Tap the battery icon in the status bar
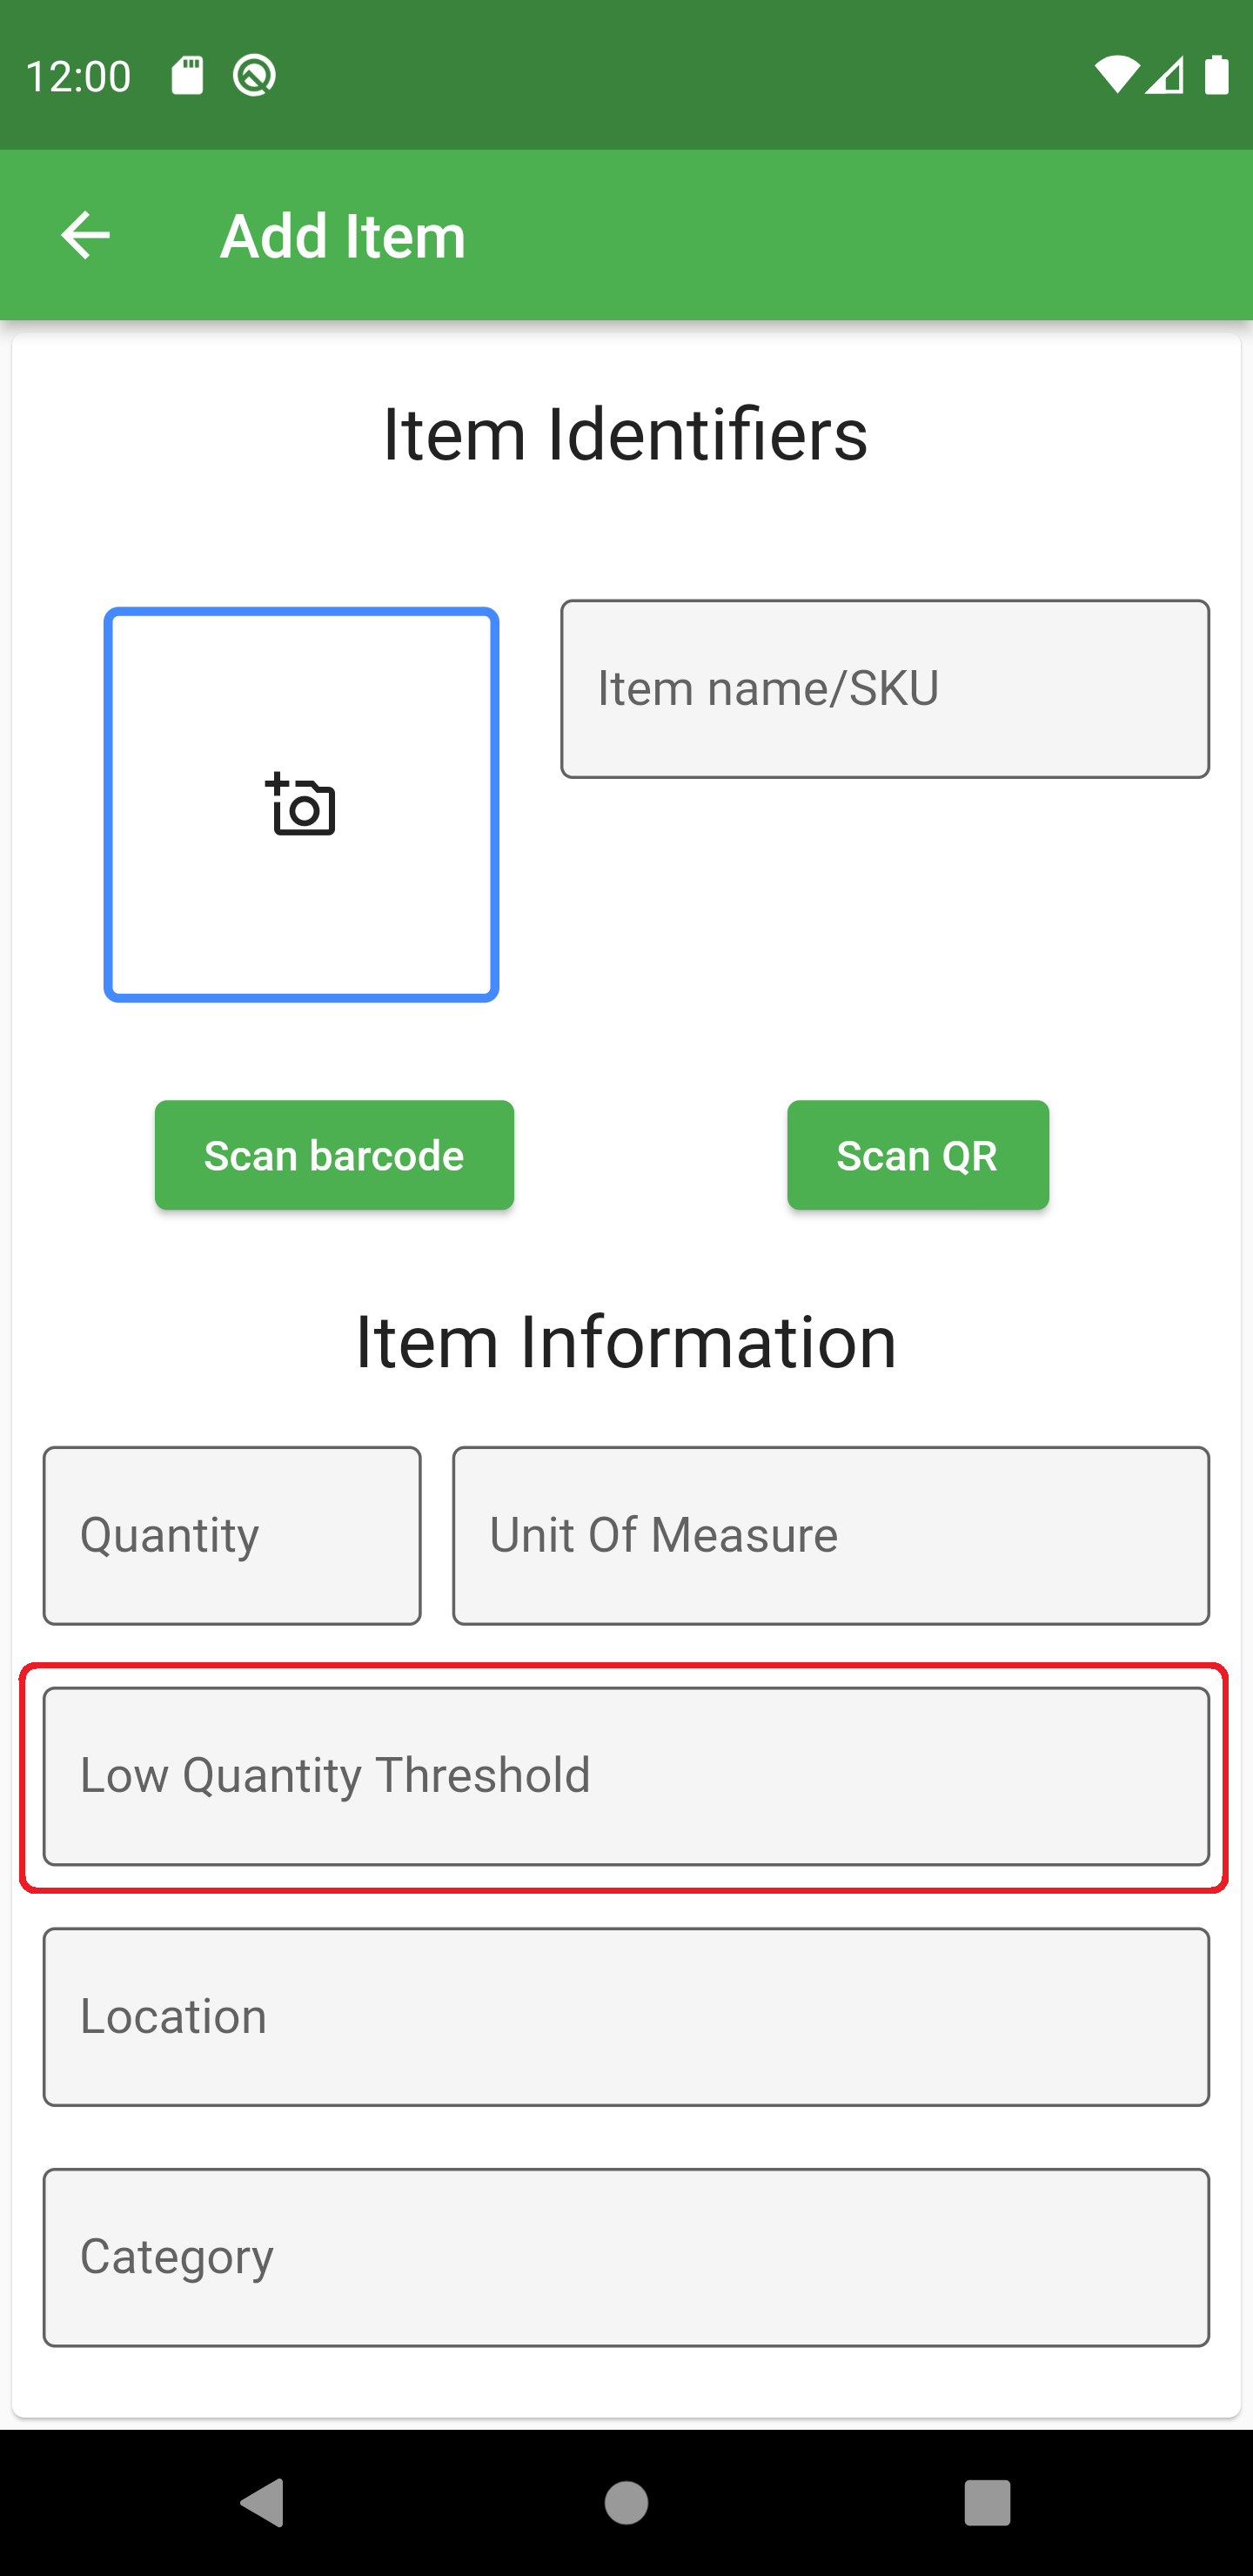Screen dimensions: 1253x2576 [x=1219, y=73]
